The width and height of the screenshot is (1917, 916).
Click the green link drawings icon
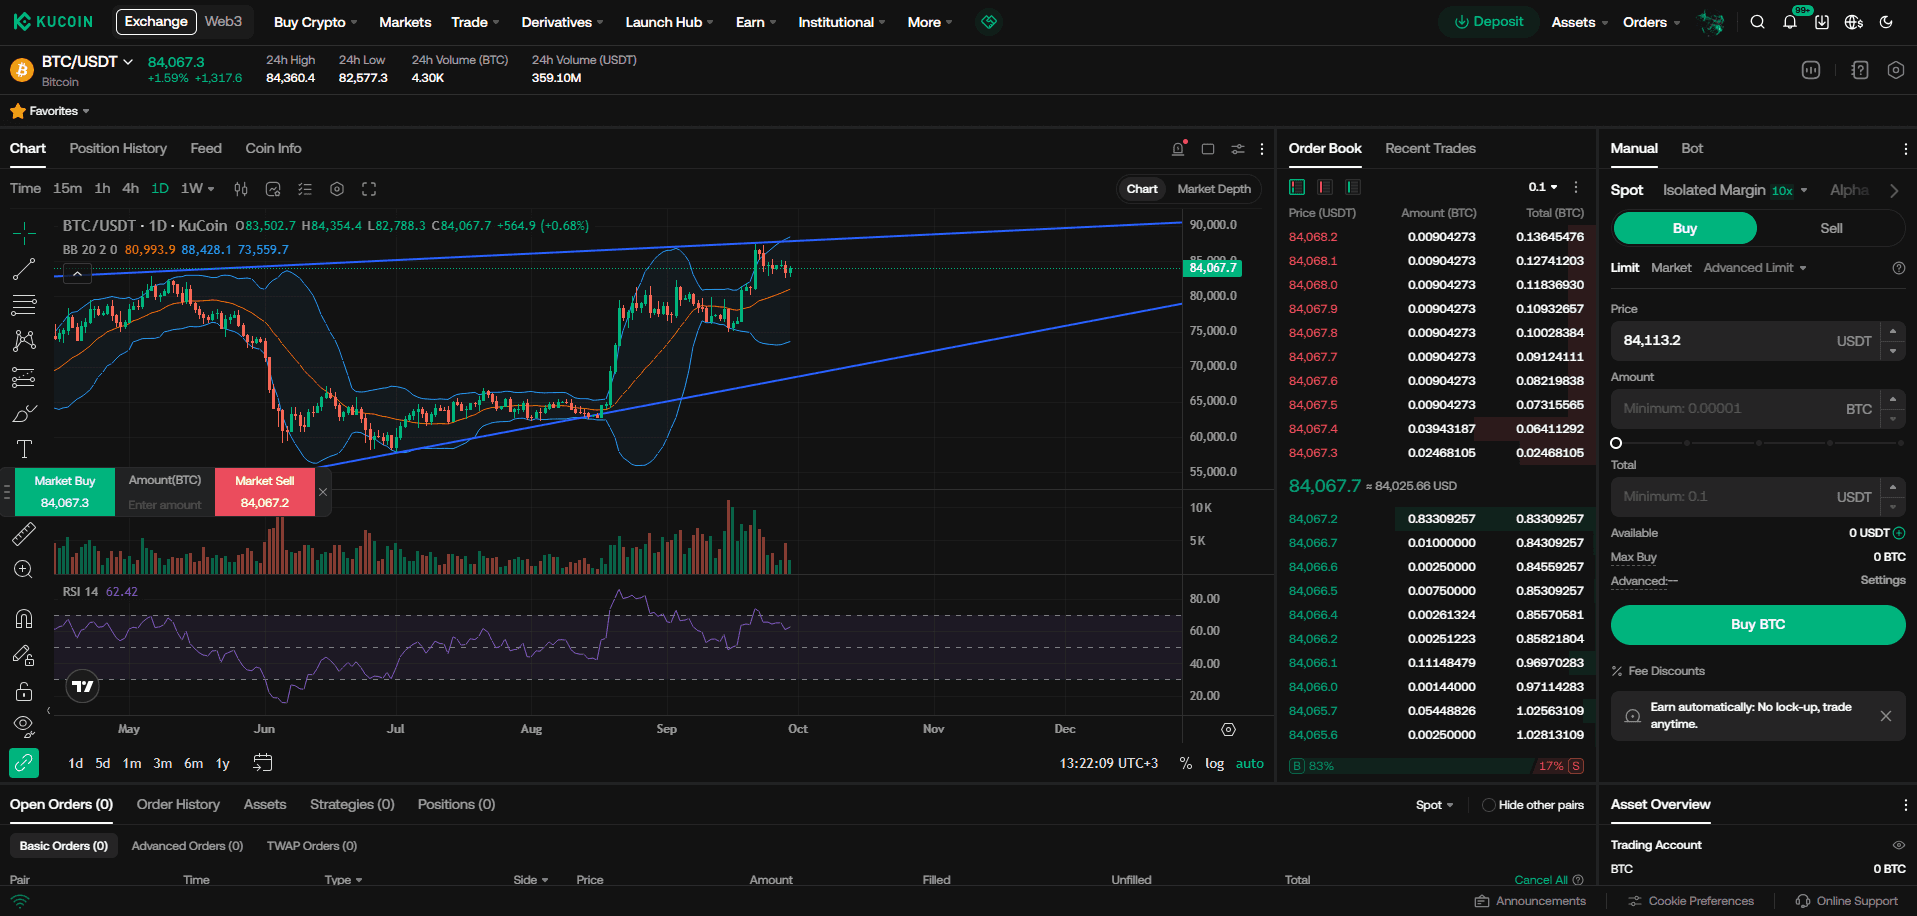(24, 763)
